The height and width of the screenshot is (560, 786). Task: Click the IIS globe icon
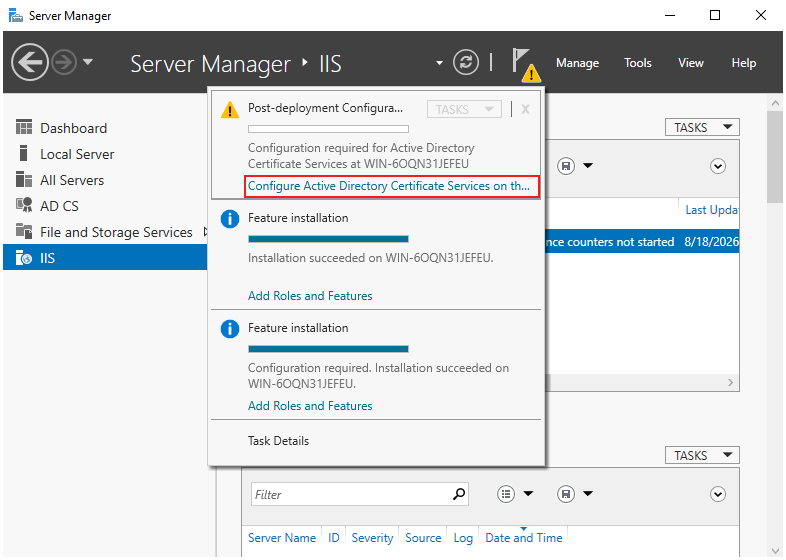24,258
